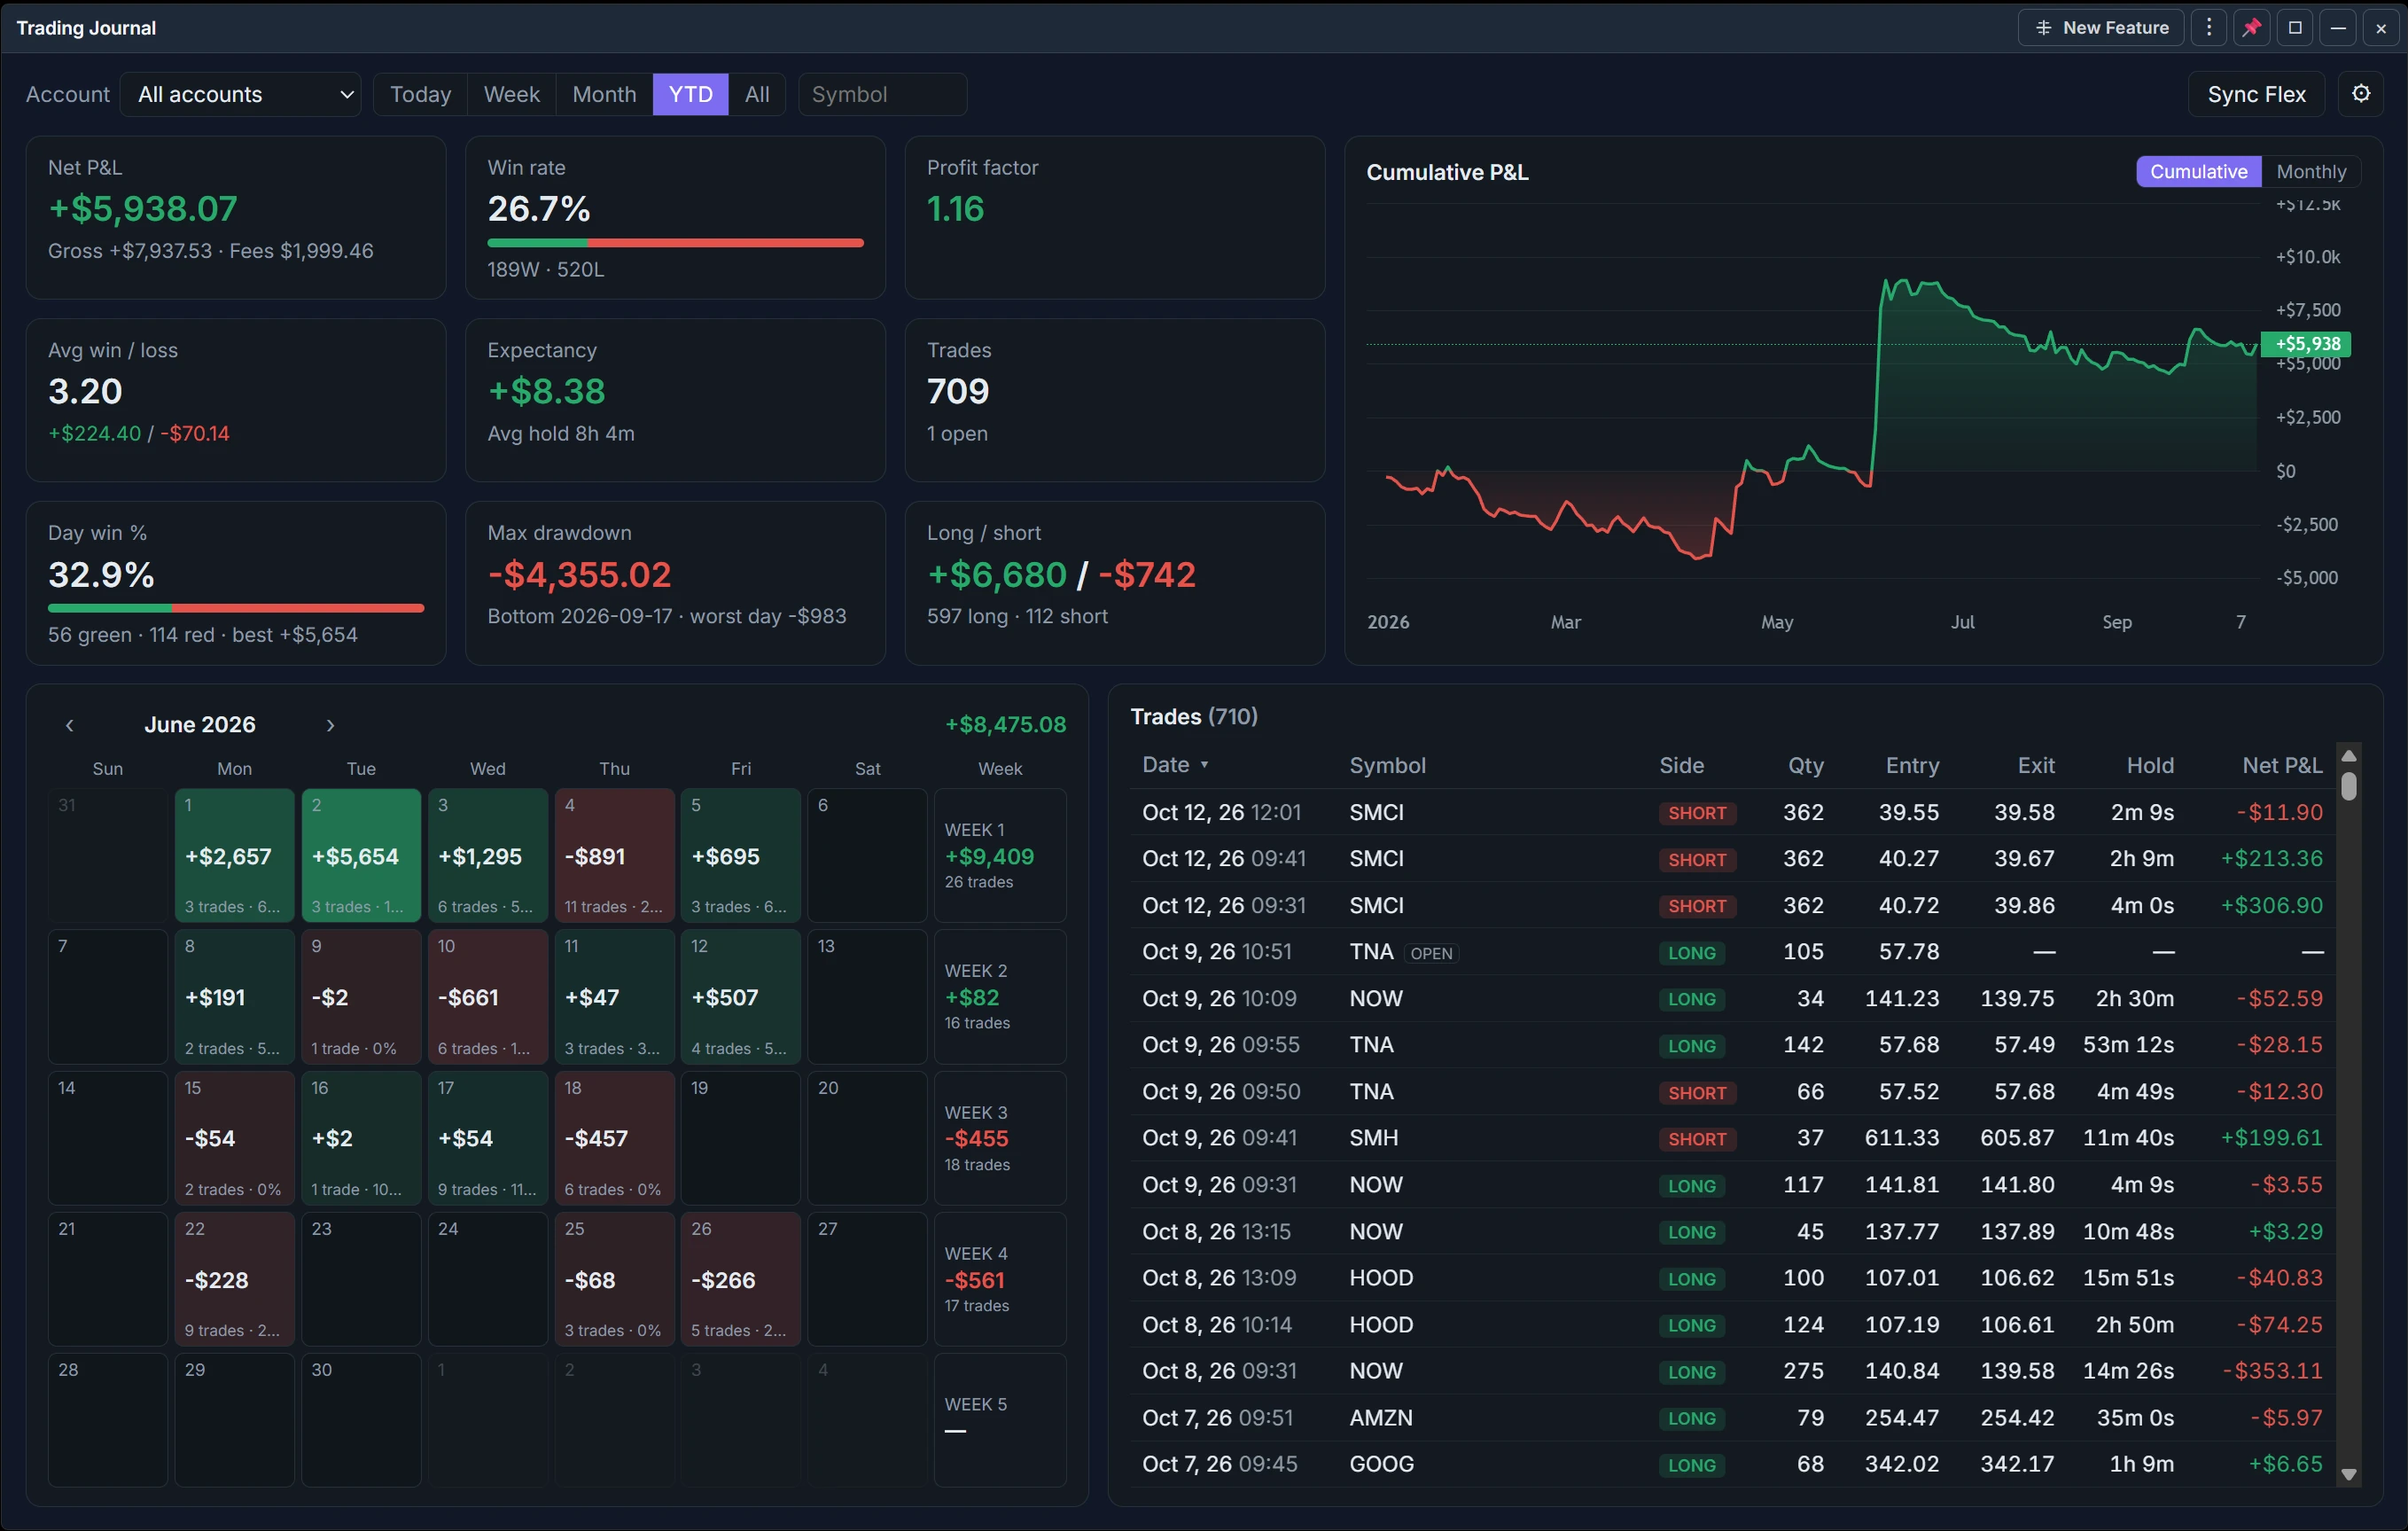Open the settings gear next to Sync Flex
Viewport: 2408px width, 1531px height.
coord(2360,94)
